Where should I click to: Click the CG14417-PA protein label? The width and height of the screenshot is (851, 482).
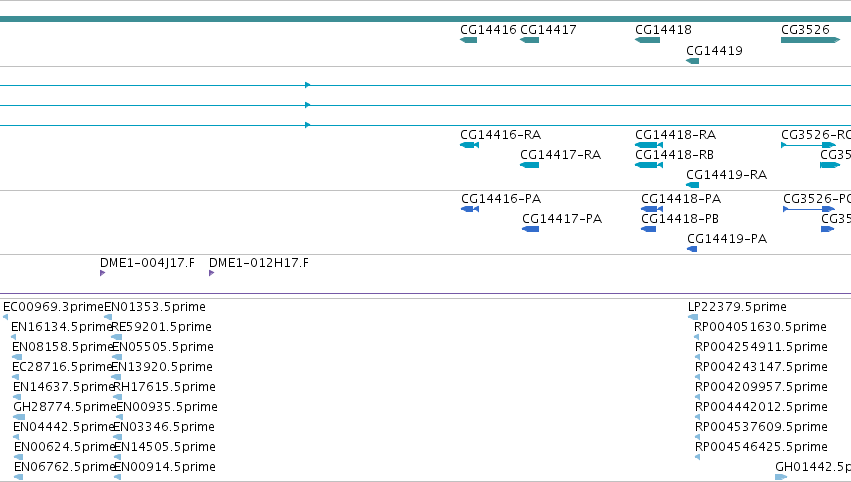[562, 219]
